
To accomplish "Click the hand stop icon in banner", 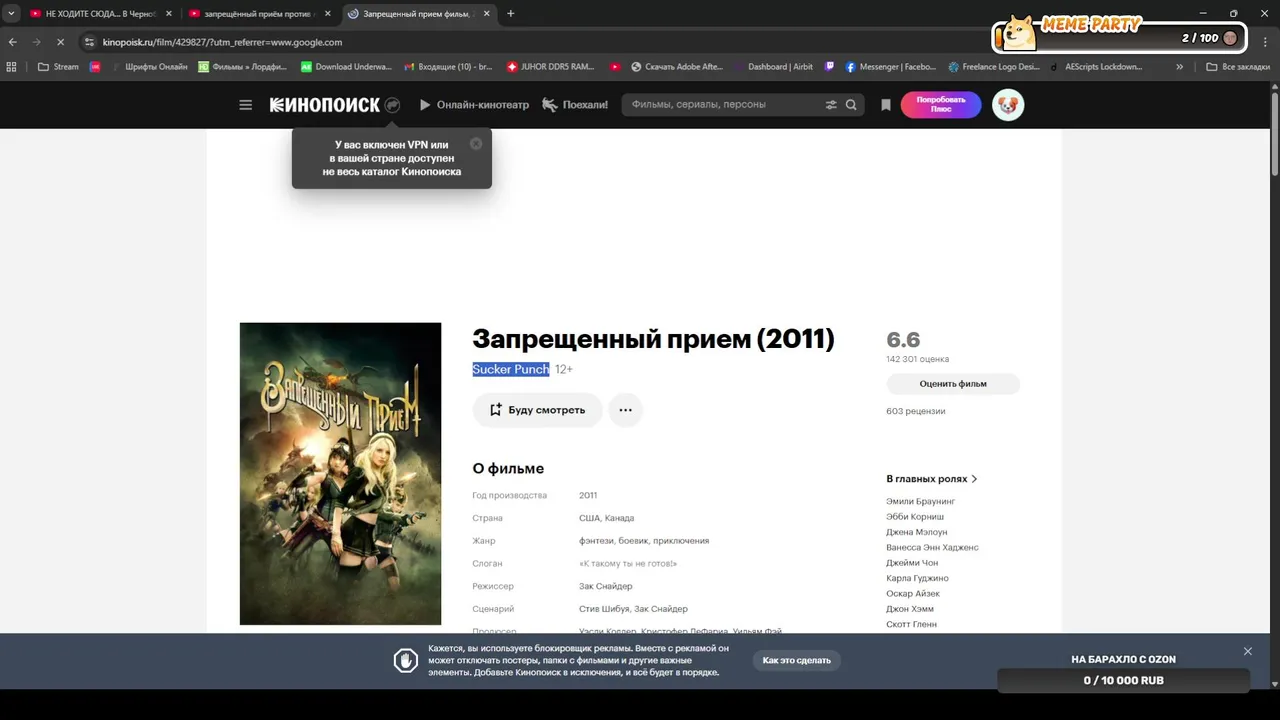I will pos(405,660).
